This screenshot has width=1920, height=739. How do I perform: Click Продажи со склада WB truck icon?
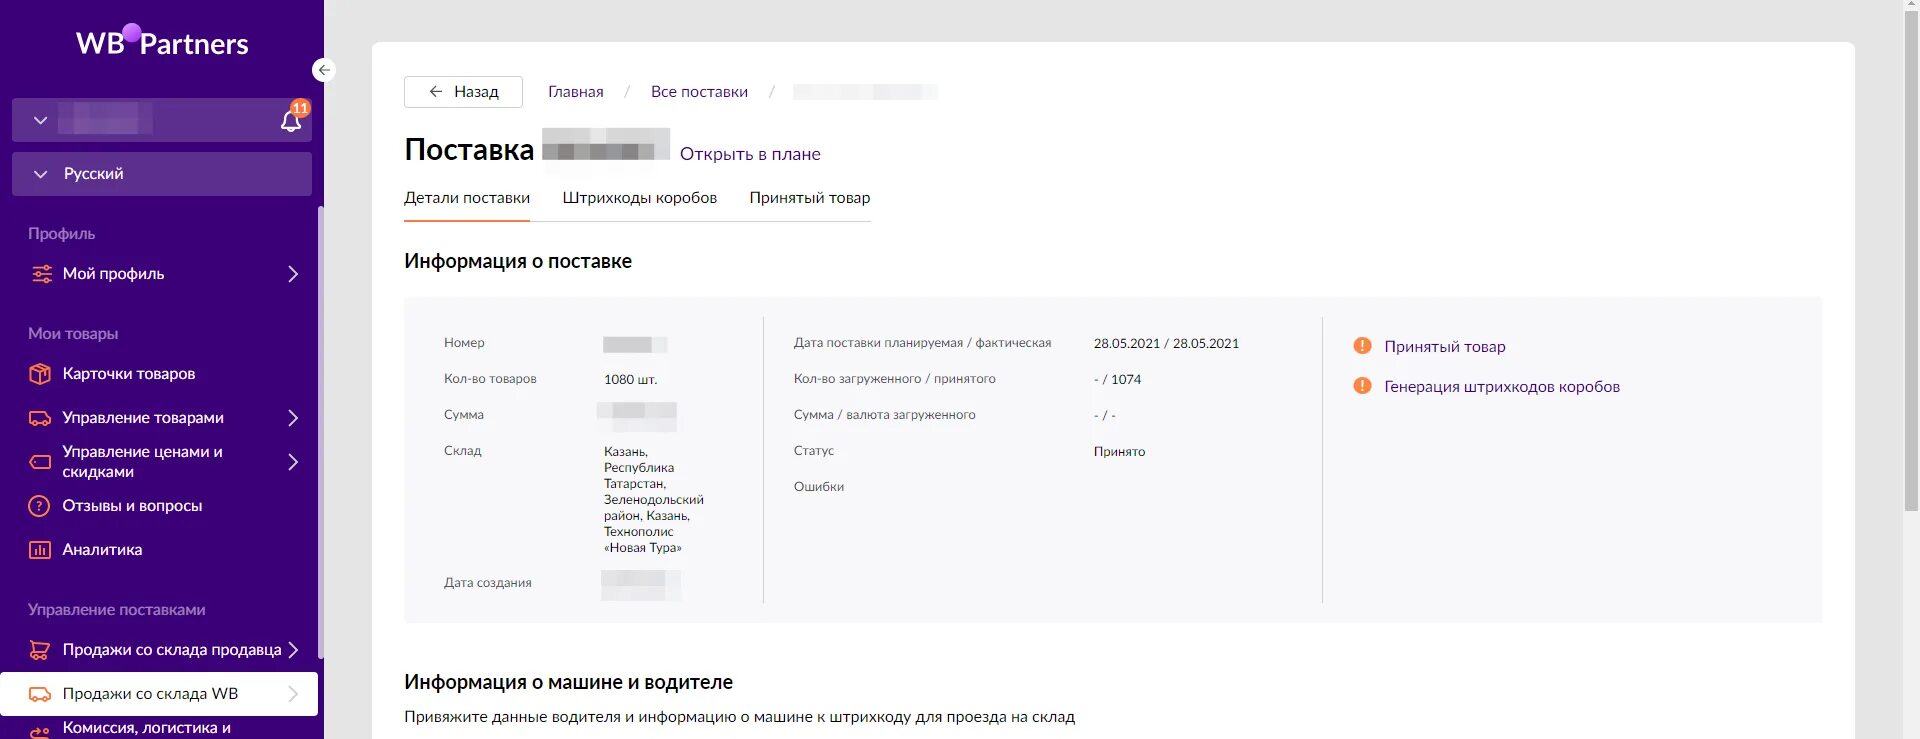point(40,694)
